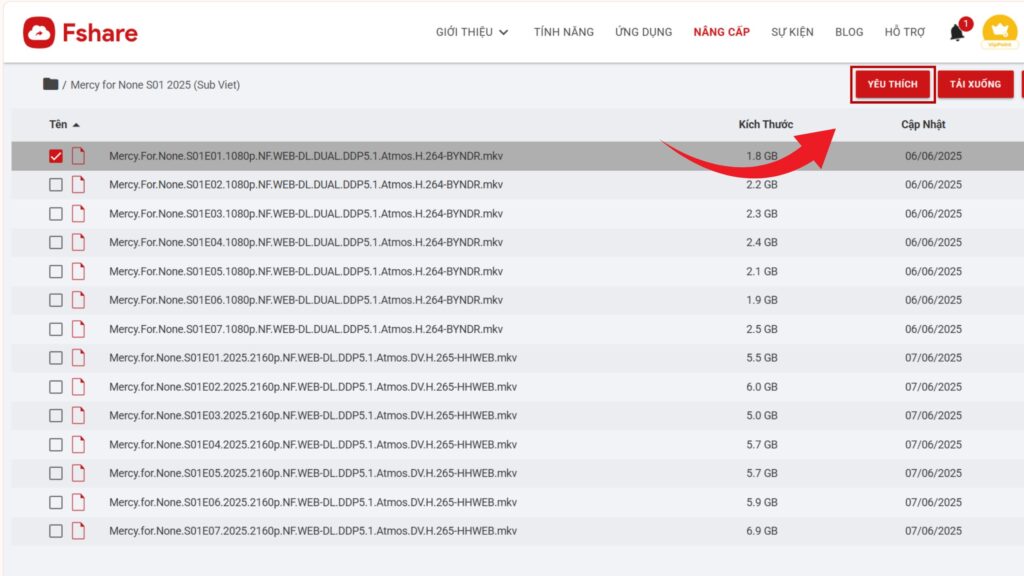This screenshot has width=1024, height=576.
Task: Open the S01E05 1080p BYNDR mkv file
Action: 306,271
